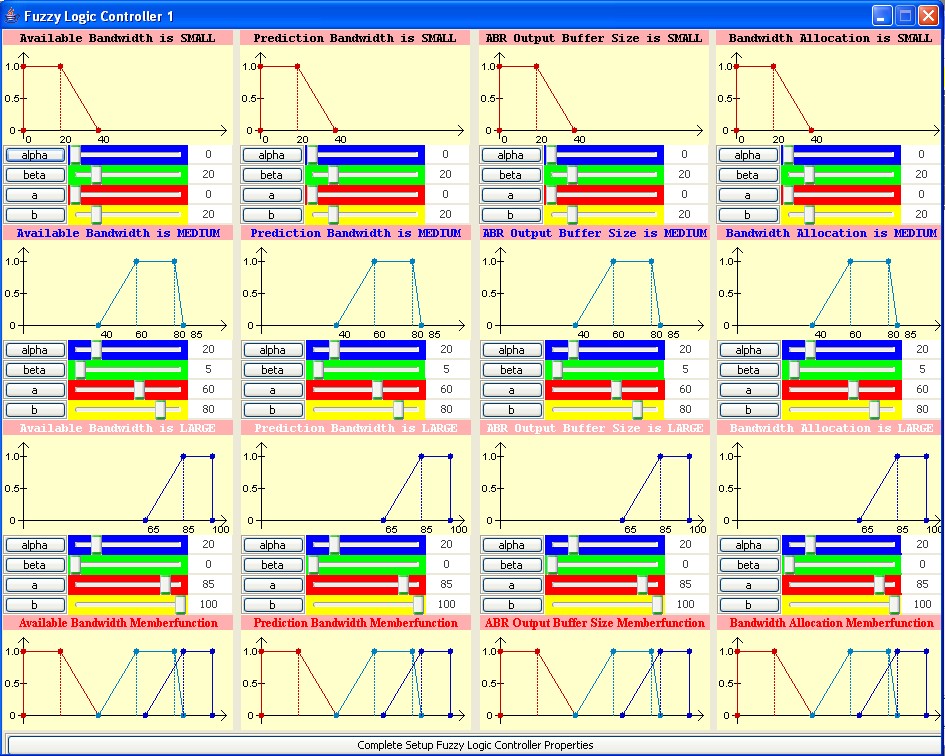Click the red a slider for Prediction Bandwidth LARGE
Viewport: 945px width, 756px height.
[x=365, y=585]
